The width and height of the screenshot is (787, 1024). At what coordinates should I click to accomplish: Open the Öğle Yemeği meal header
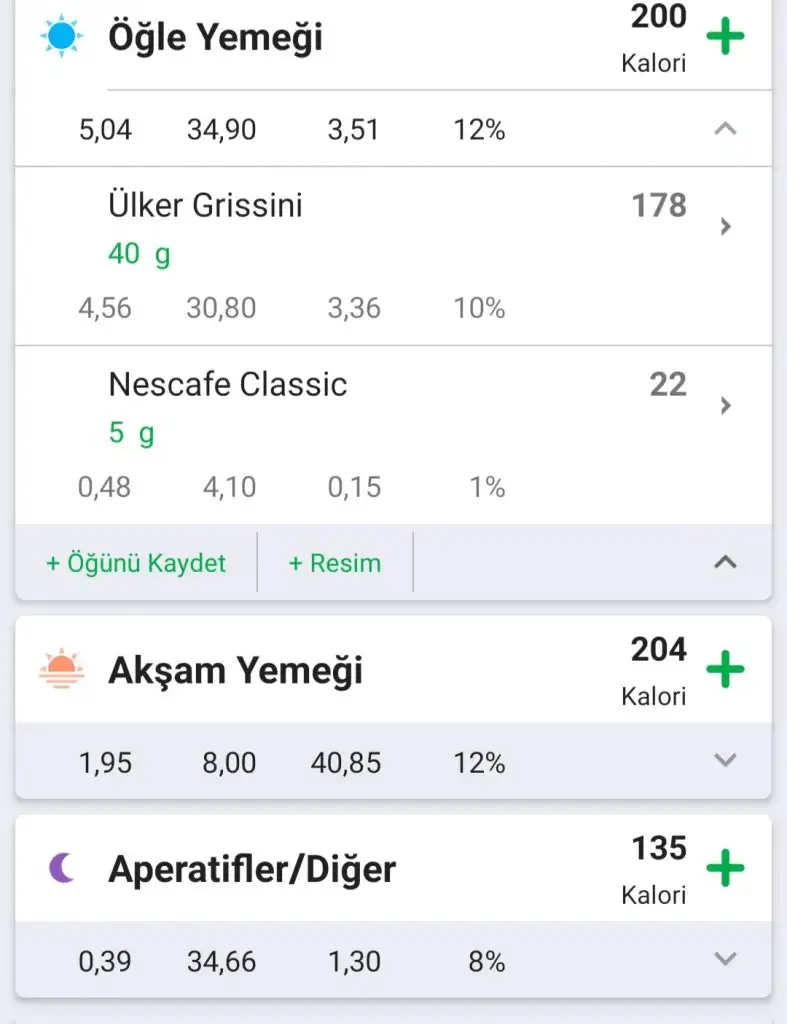(x=215, y=38)
